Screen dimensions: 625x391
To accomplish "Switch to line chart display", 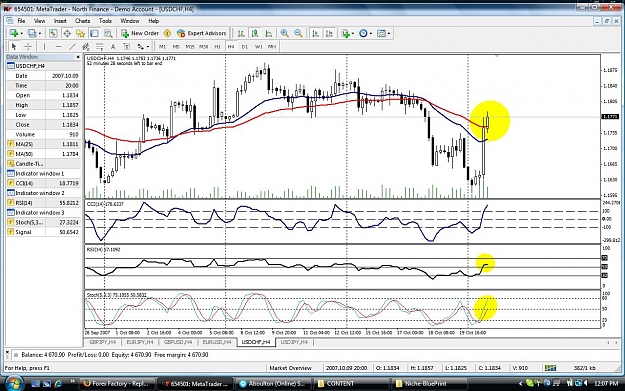I will [269, 33].
